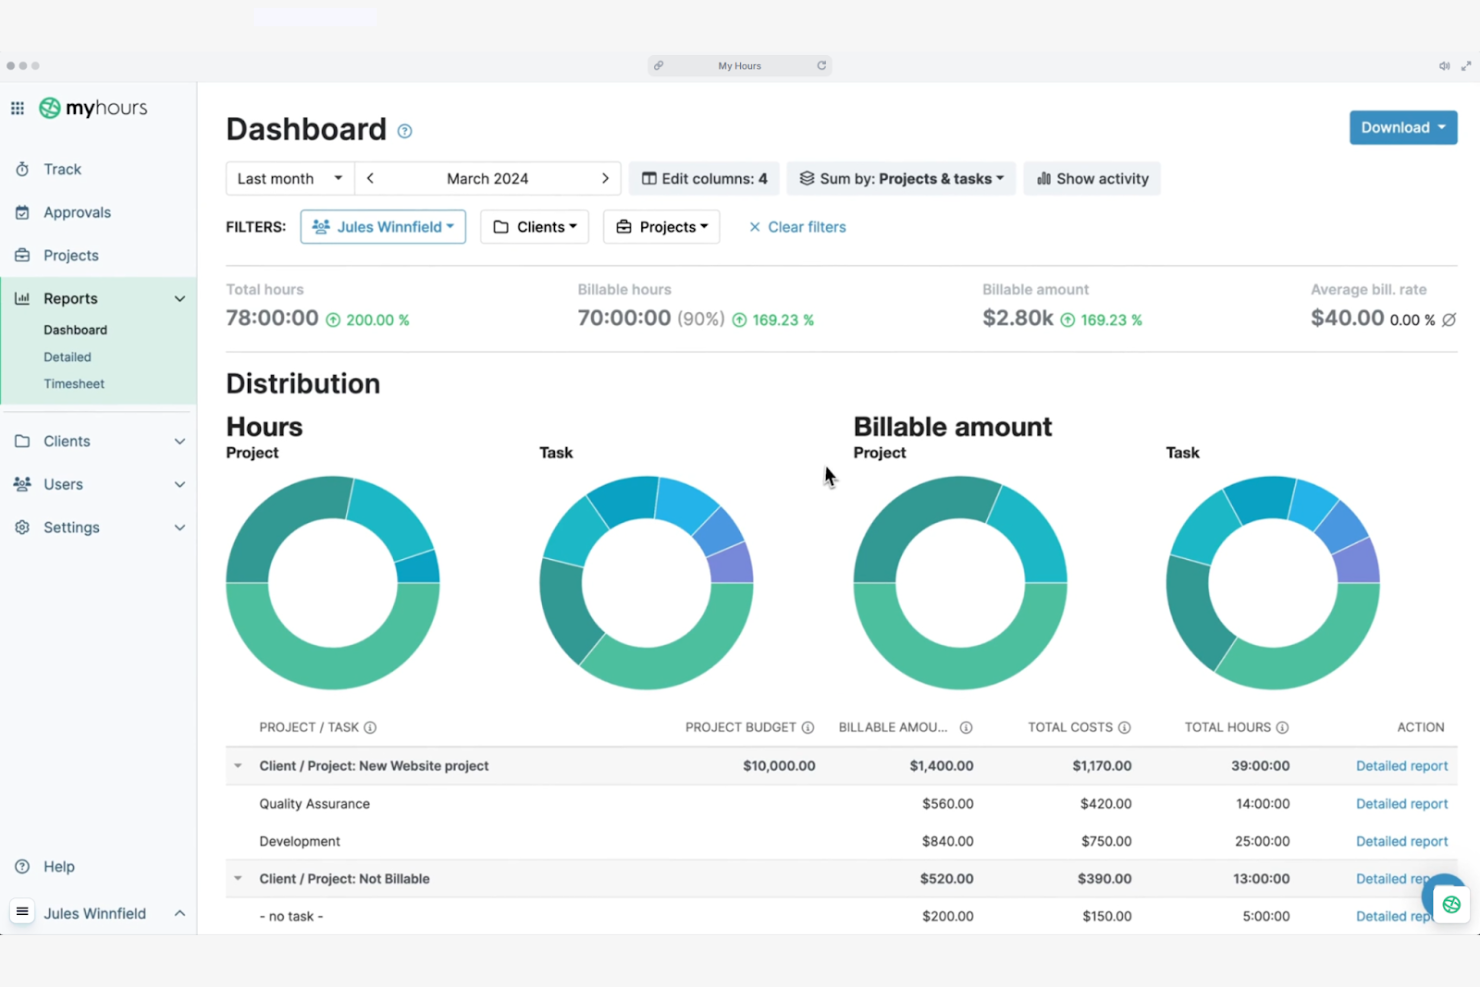The width and height of the screenshot is (1480, 987).
Task: Go to next month arrow
Action: click(x=605, y=178)
